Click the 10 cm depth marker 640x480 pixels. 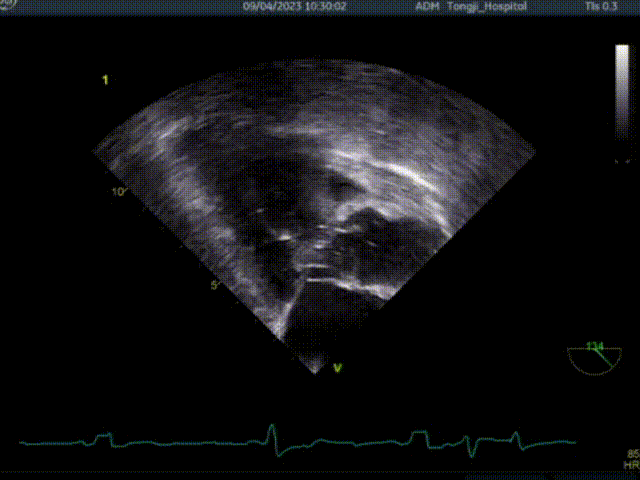tap(118, 192)
